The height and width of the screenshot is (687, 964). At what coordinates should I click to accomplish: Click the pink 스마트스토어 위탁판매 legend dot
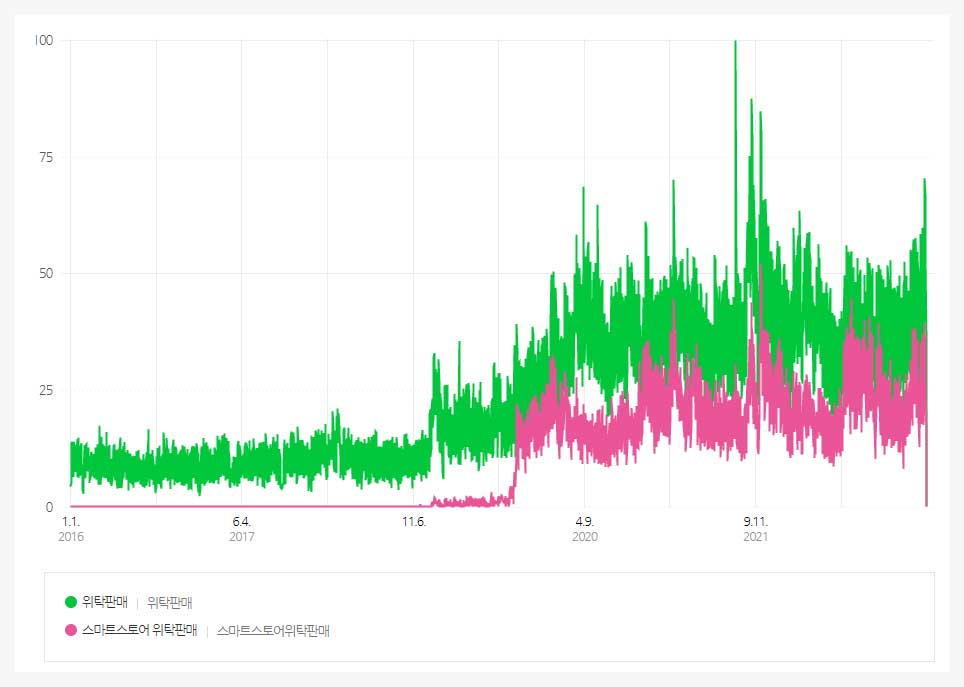point(71,631)
